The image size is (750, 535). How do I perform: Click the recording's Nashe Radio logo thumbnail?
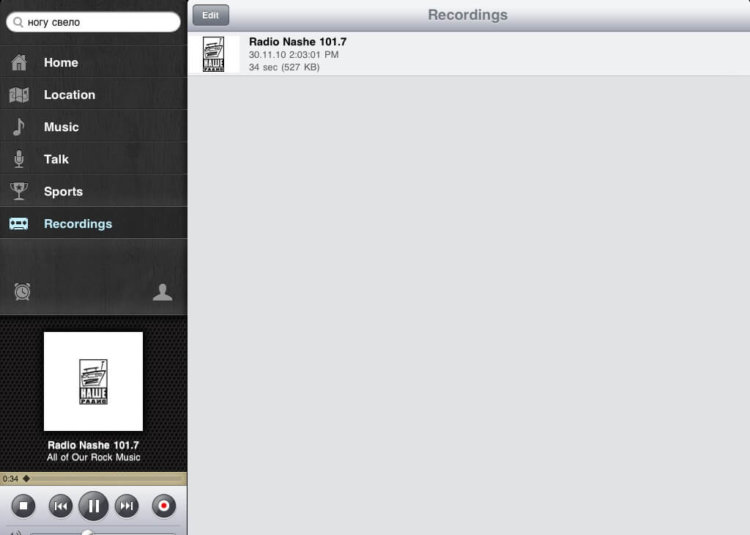(x=213, y=54)
